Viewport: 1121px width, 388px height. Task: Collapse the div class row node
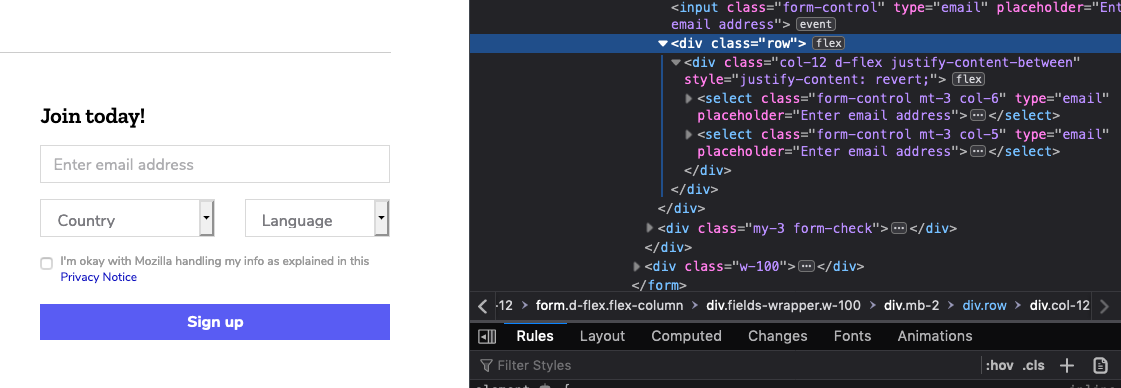[663, 44]
